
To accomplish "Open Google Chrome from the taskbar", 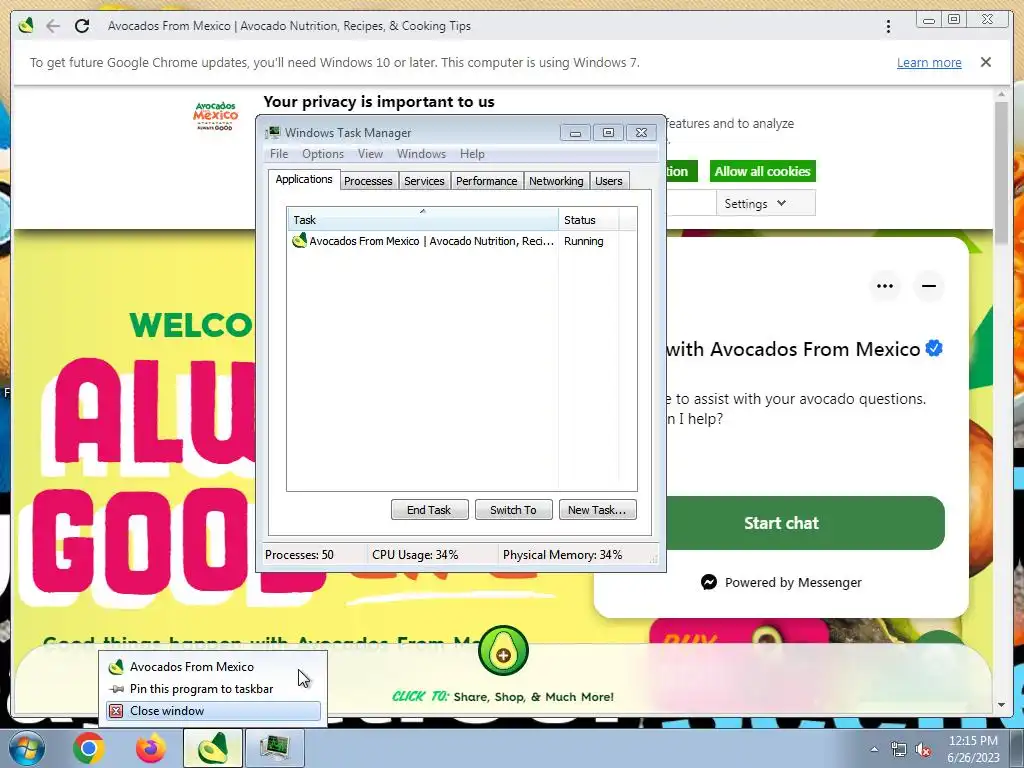I will pos(88,748).
